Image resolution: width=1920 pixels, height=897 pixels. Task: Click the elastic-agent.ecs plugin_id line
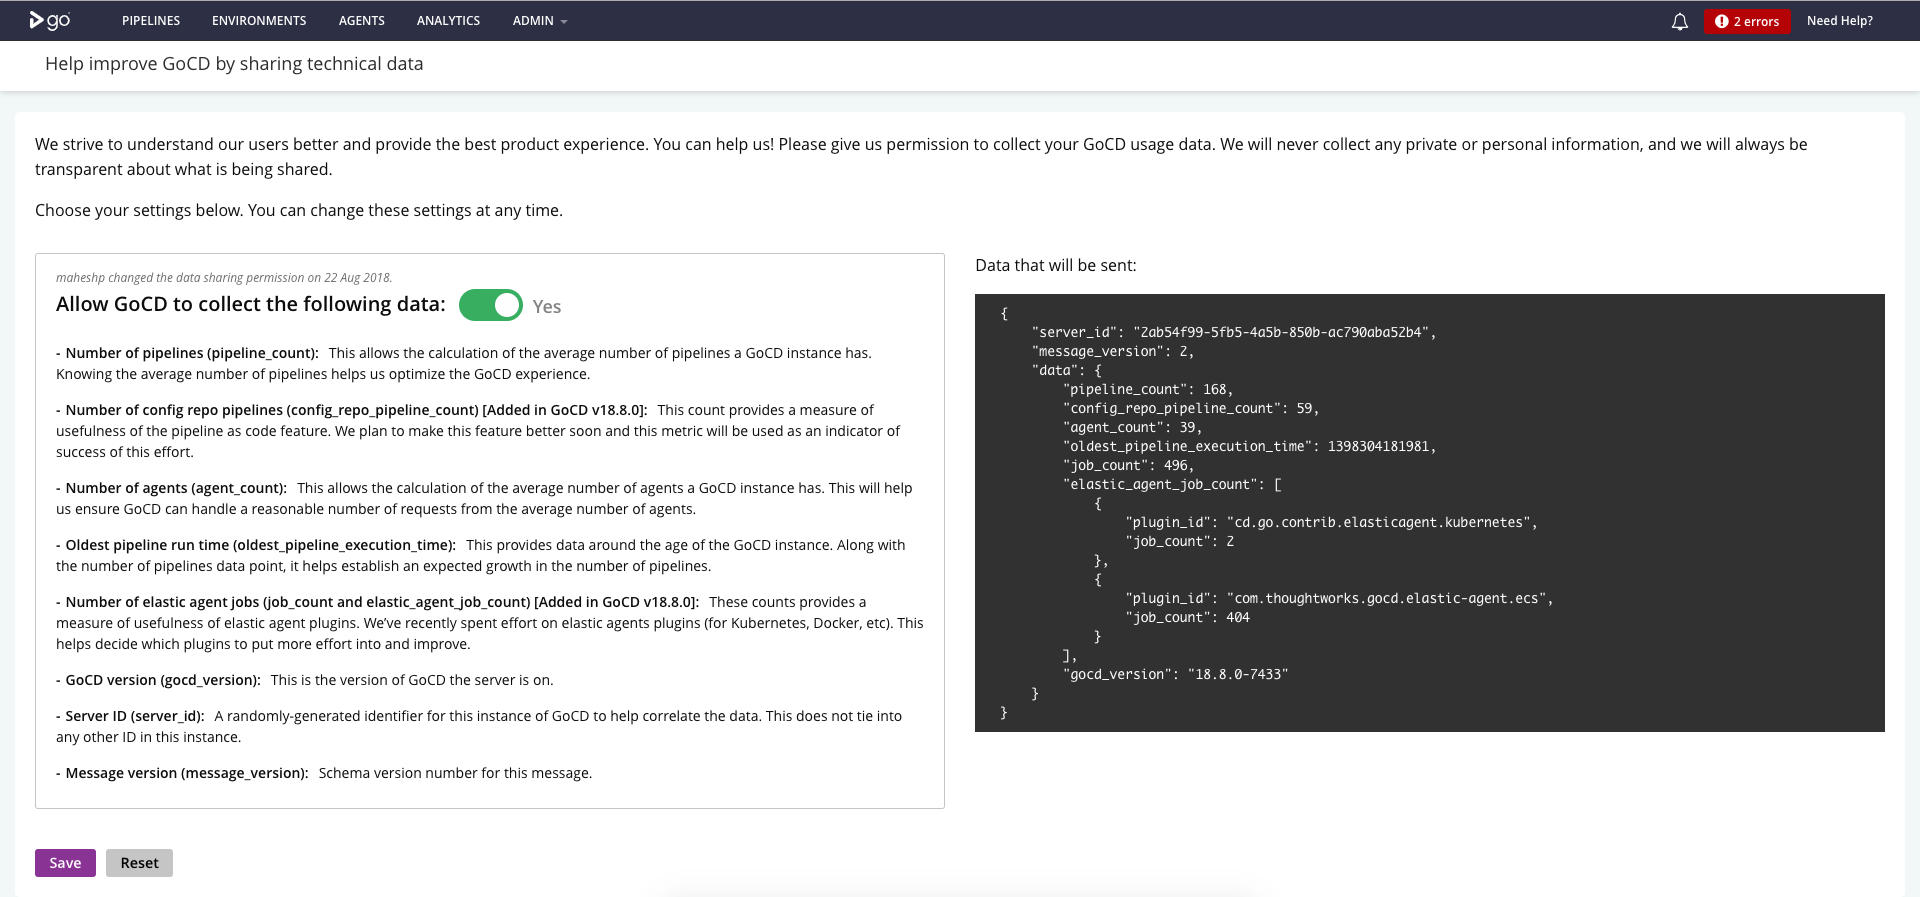point(1339,598)
